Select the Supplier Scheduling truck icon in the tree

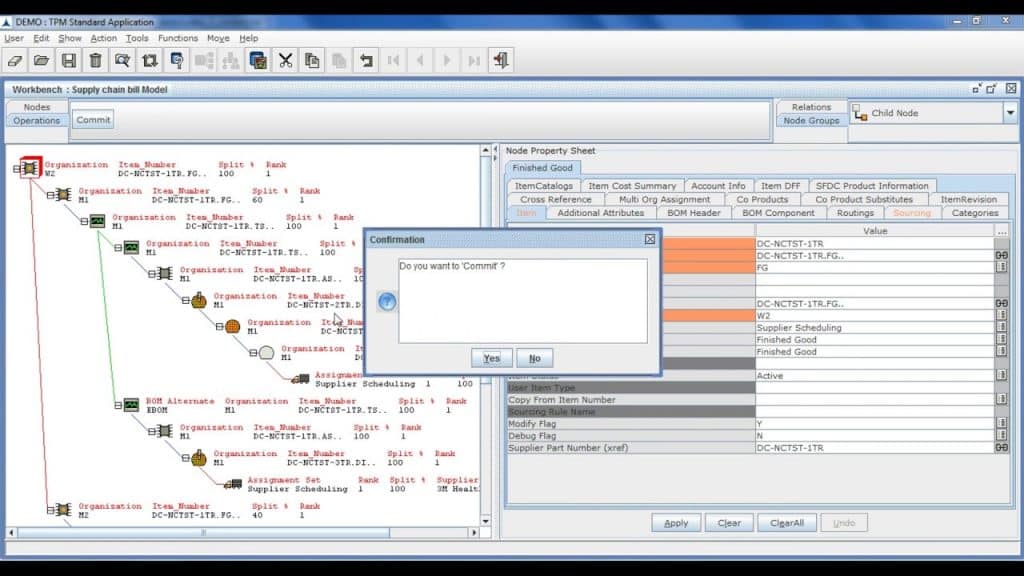[x=303, y=377]
